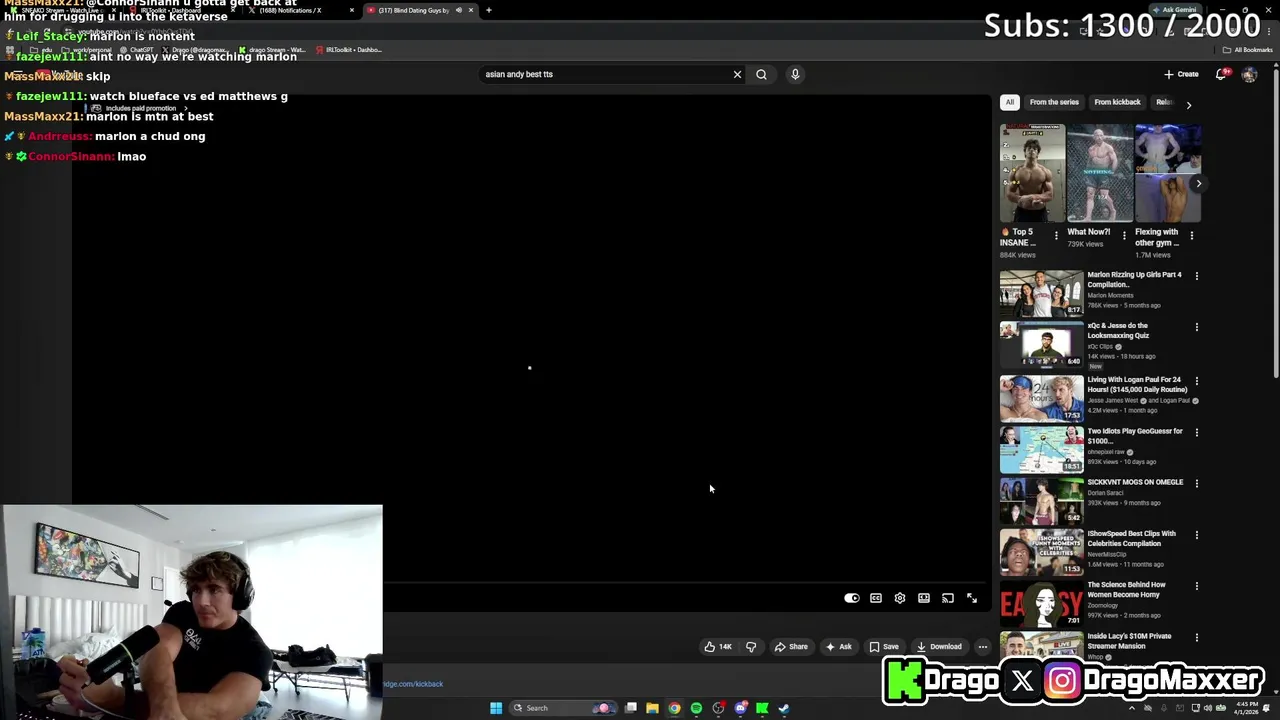
Task: Open the kickback link in description
Action: point(413,684)
